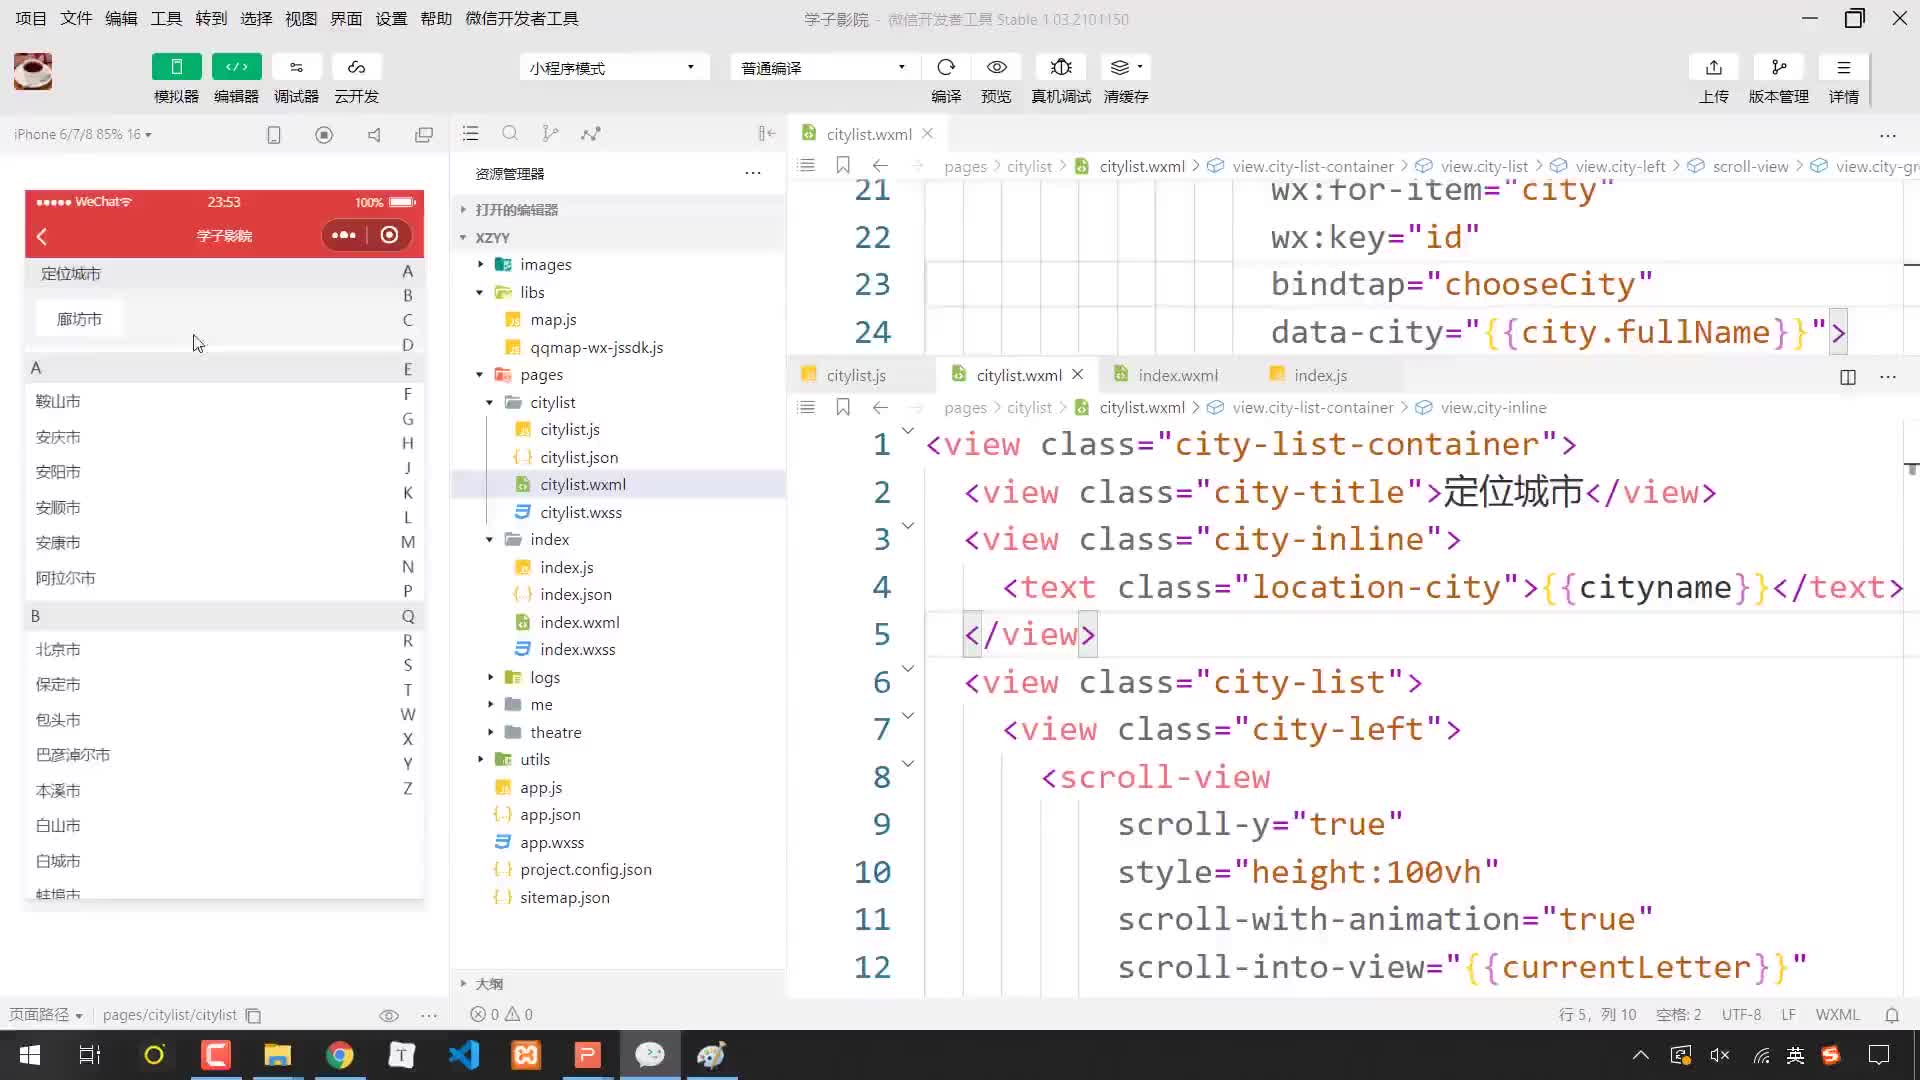
Task: Tap the mini program capsule more dots
Action: [344, 235]
